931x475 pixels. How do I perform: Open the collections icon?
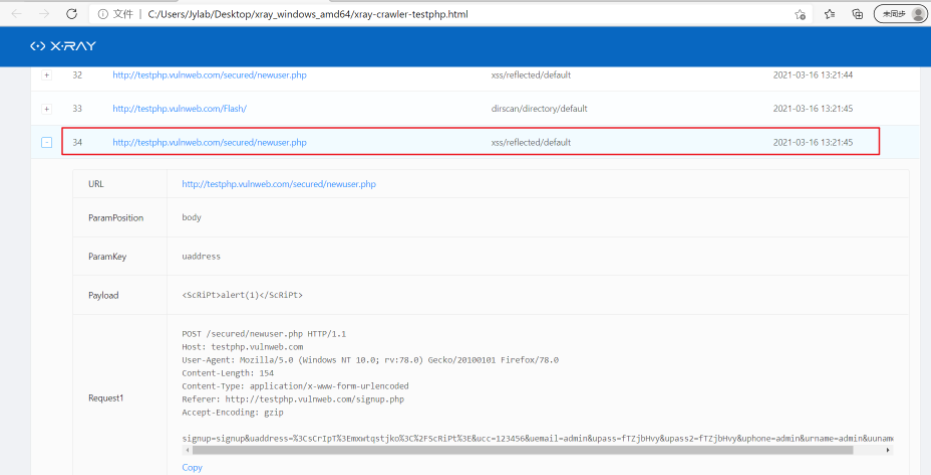(857, 14)
